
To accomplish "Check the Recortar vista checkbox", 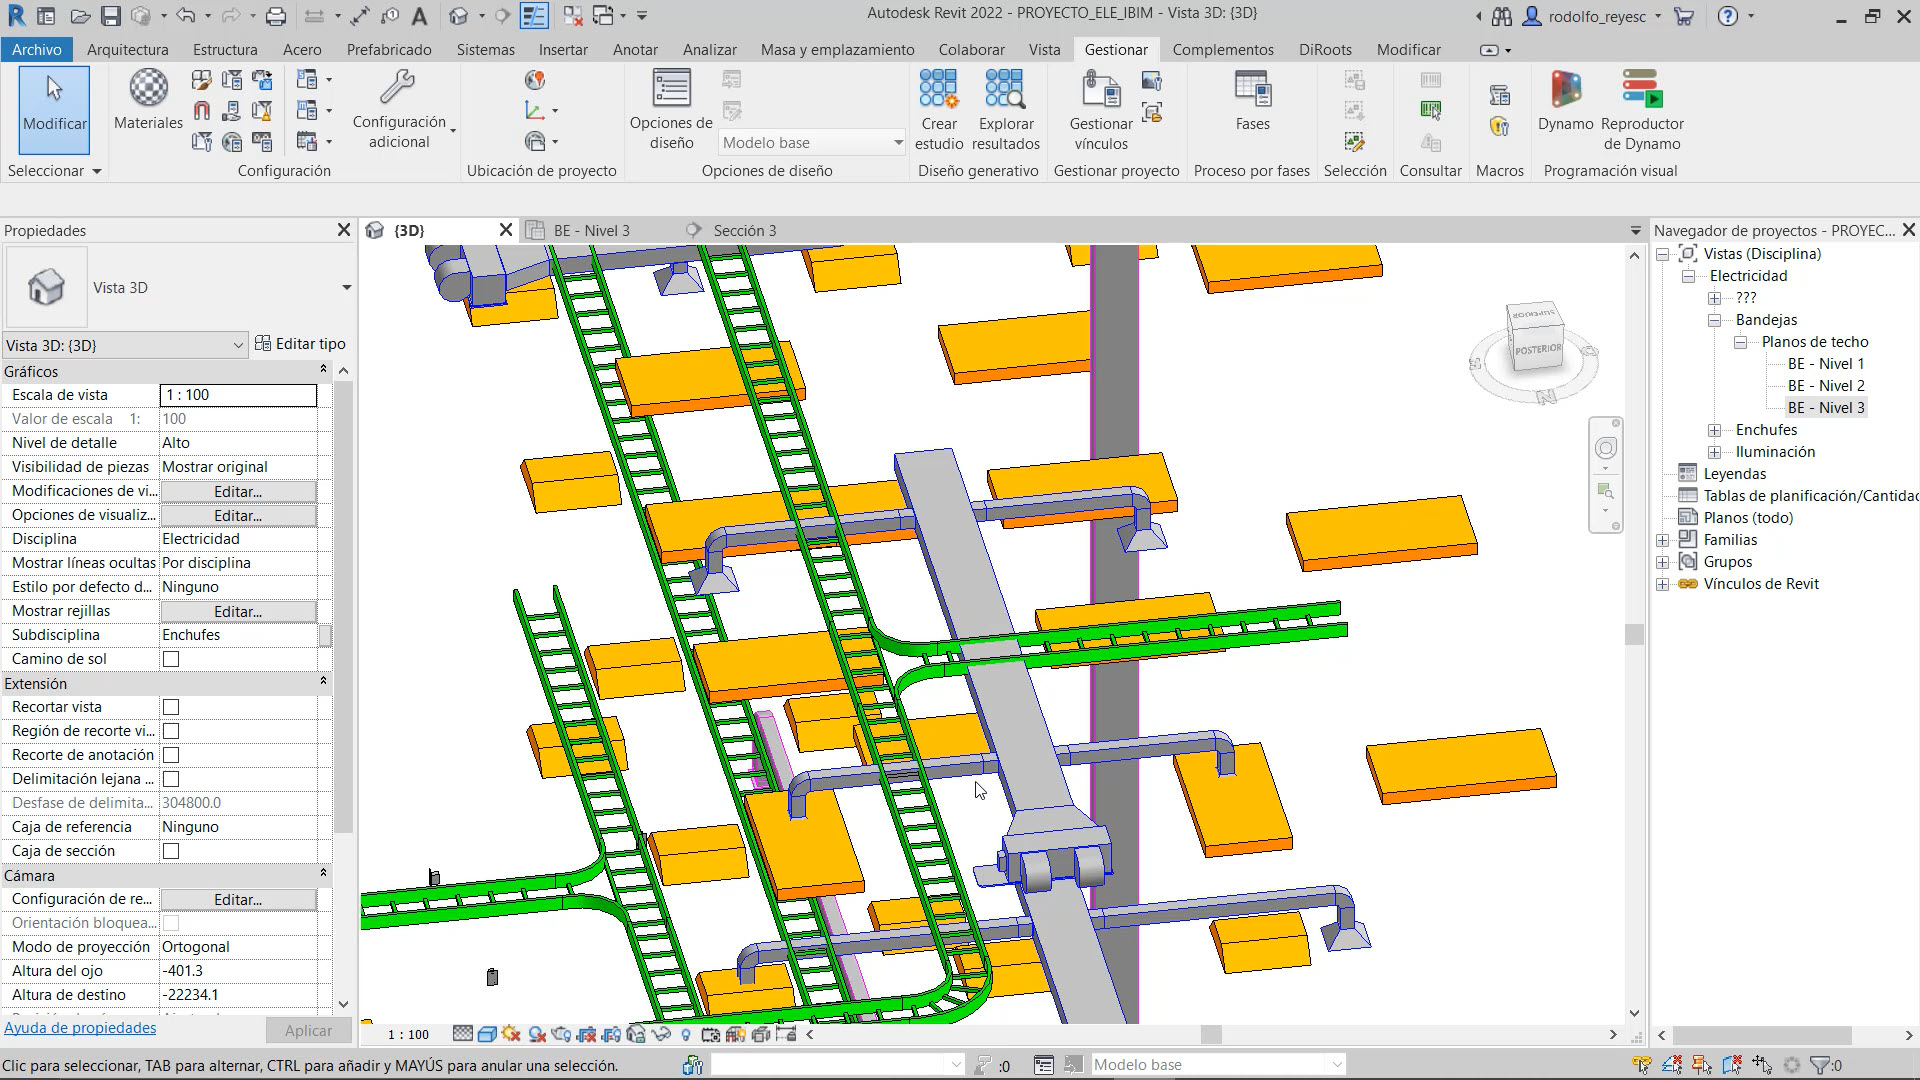I will (x=170, y=706).
